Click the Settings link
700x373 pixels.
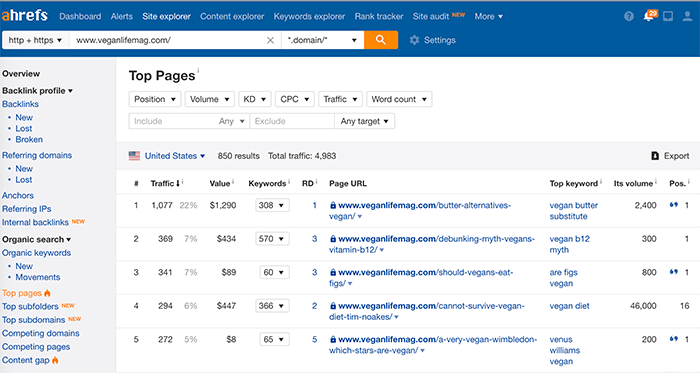(440, 40)
